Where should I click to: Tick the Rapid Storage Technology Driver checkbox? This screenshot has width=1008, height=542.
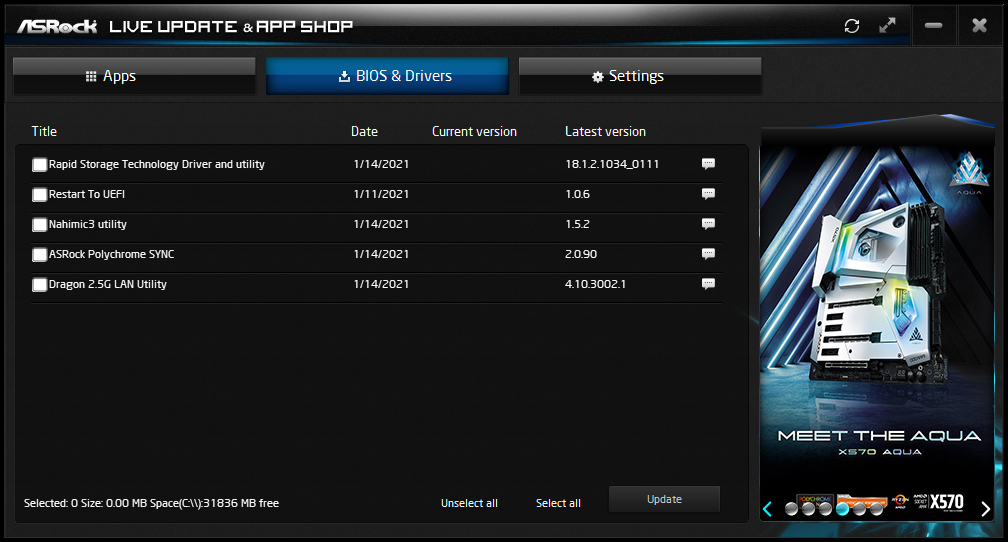point(39,165)
